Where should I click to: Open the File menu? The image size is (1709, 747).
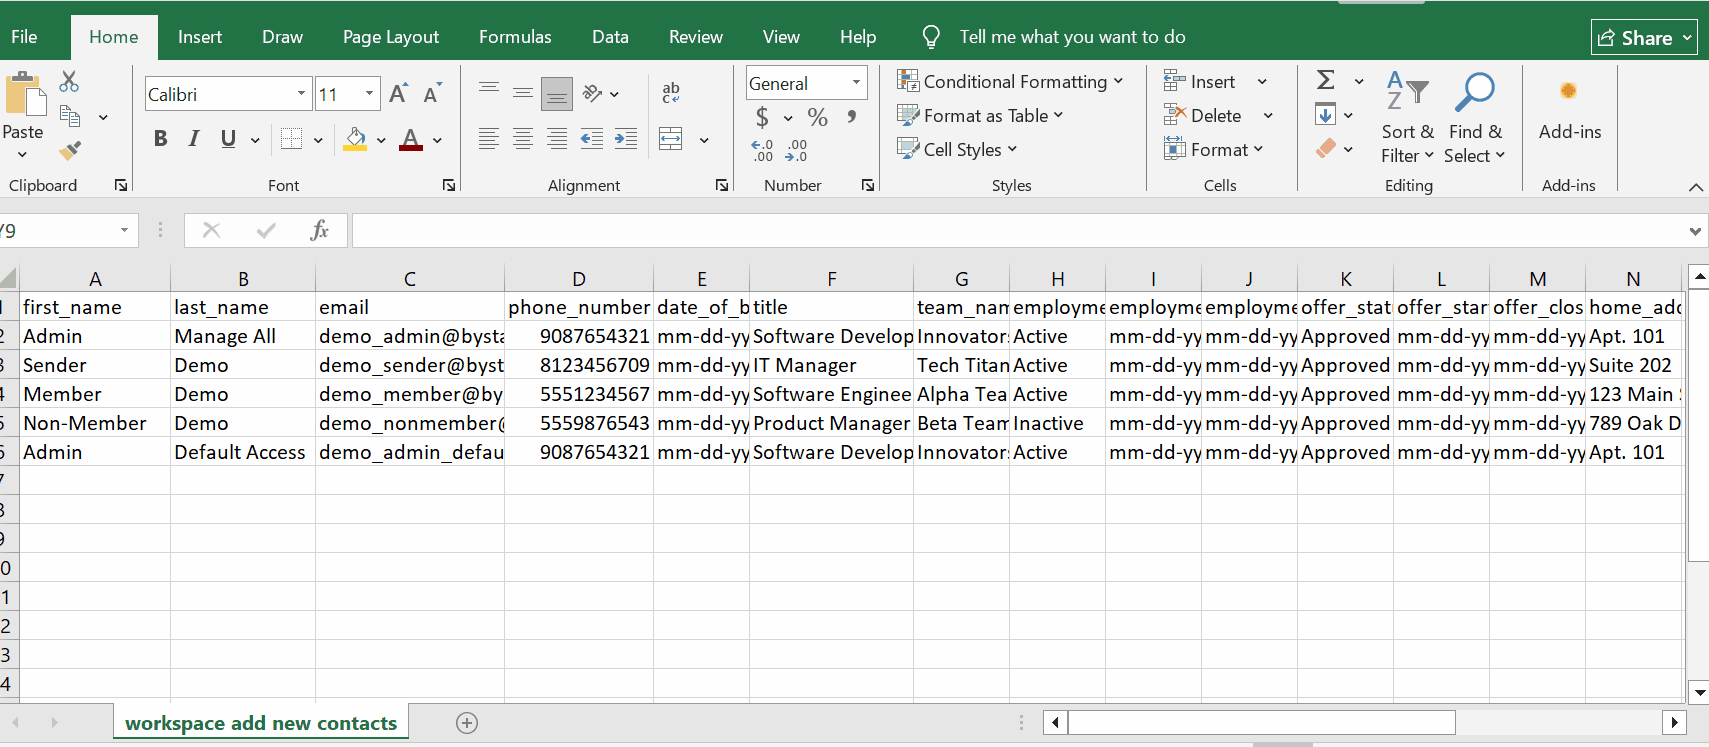pos(24,37)
